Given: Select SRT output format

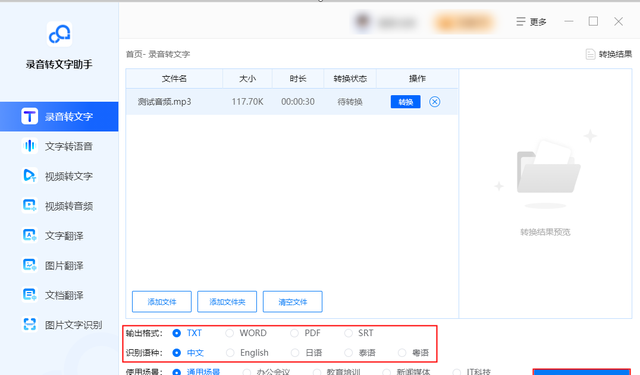Looking at the screenshot, I should pos(359,333).
